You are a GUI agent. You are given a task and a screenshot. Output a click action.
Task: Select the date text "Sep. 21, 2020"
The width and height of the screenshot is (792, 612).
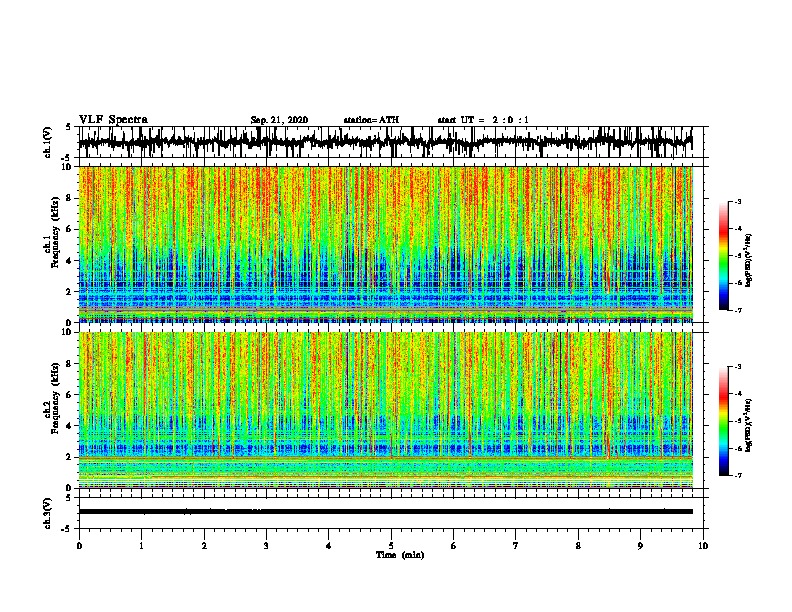[279, 120]
